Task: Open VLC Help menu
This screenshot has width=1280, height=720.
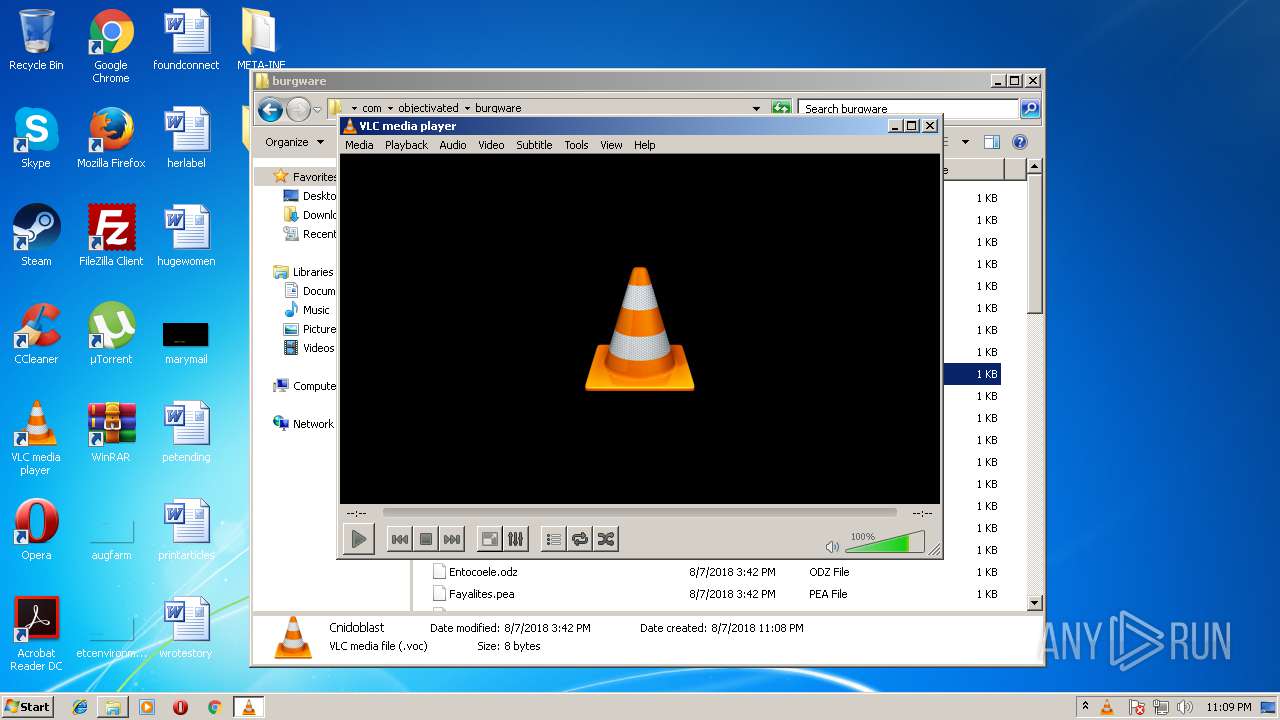Action: tap(645, 145)
